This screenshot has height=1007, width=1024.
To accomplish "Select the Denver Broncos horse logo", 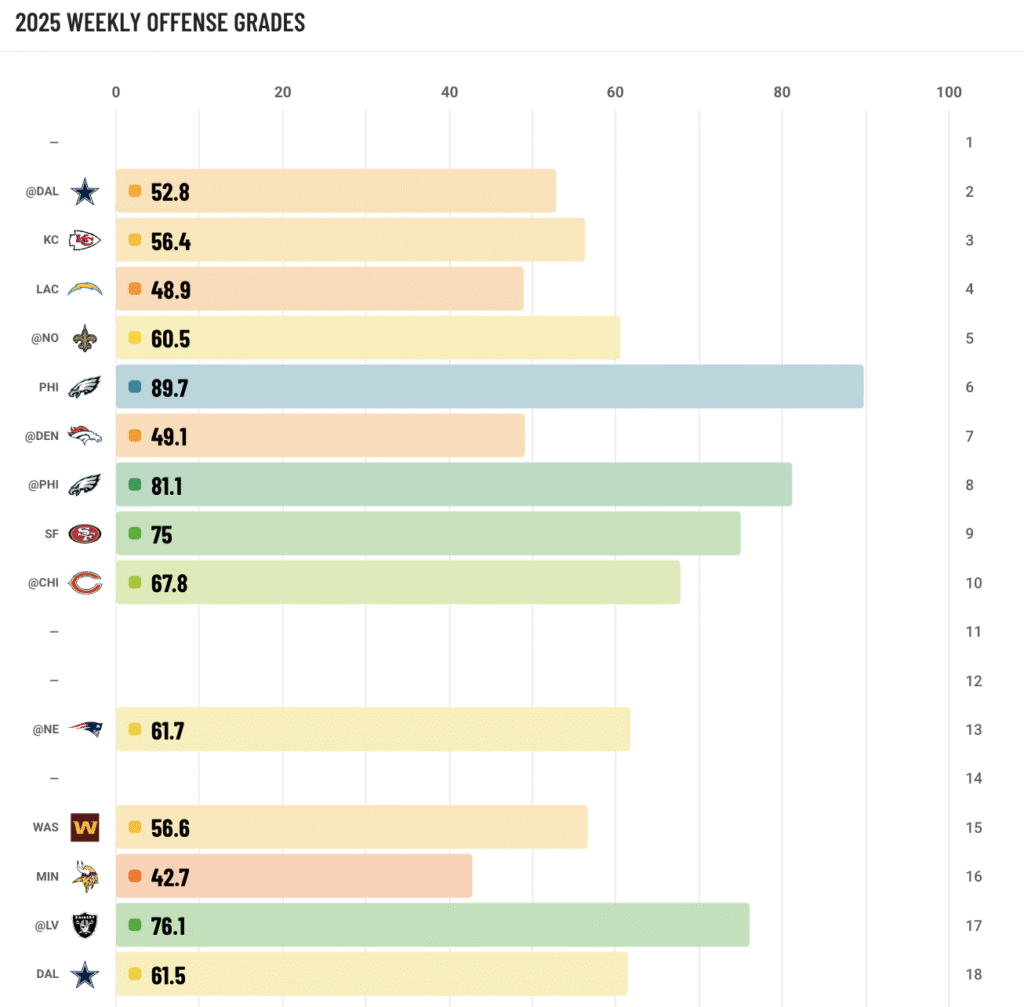I will pos(85,436).
